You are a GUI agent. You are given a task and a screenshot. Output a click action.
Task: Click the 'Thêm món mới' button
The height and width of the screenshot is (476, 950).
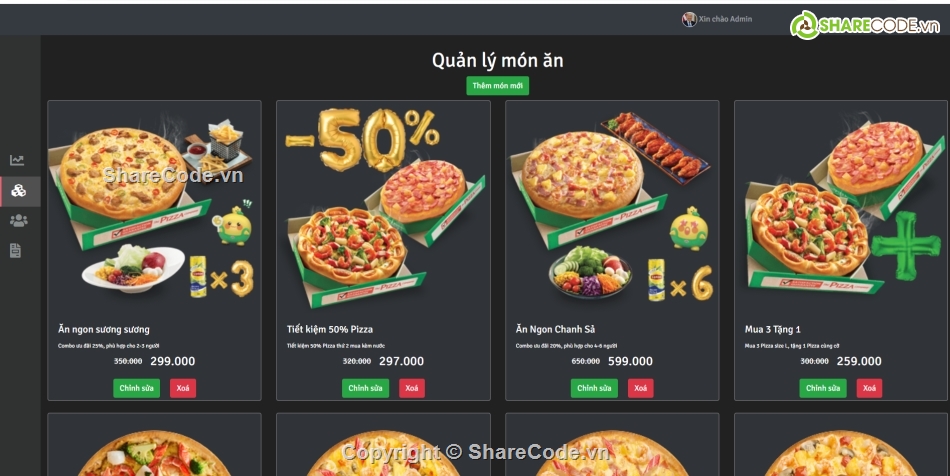coord(497,85)
